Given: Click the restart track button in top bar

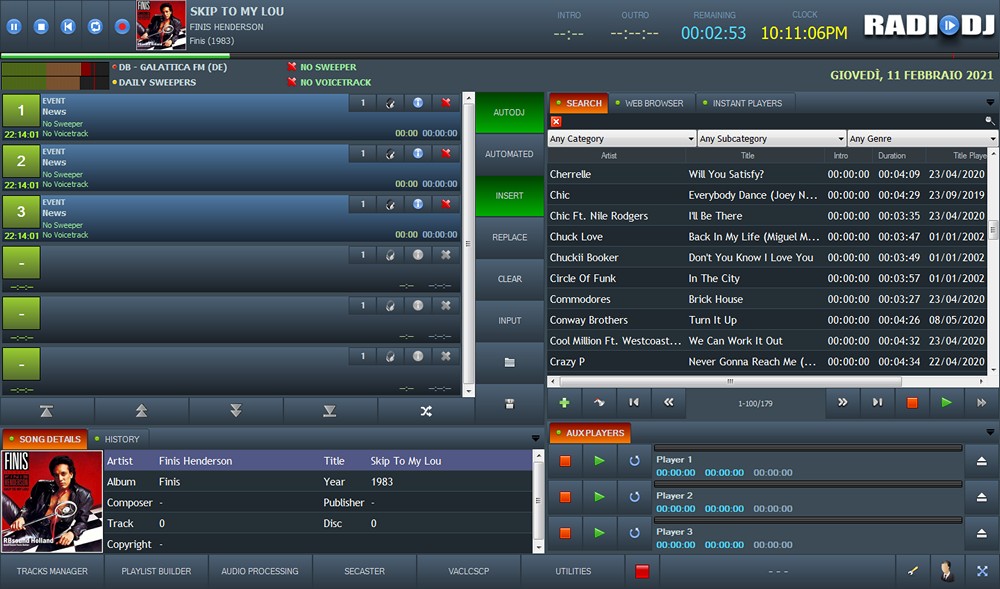Looking at the screenshot, I should [68, 27].
